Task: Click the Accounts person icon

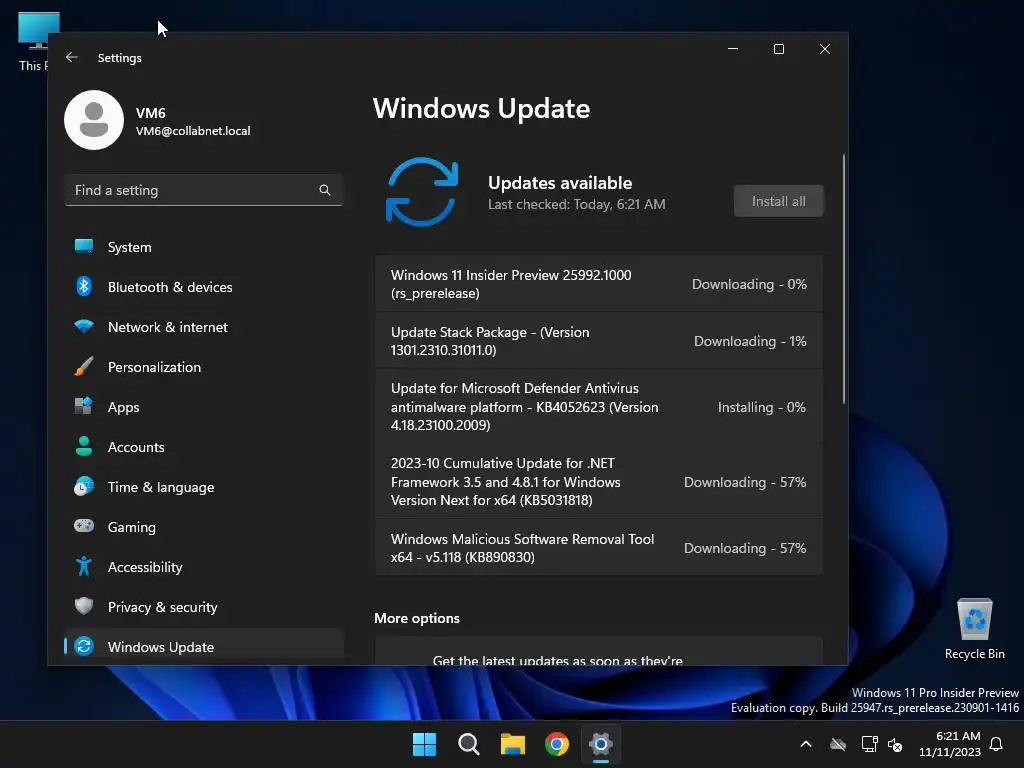Action: 84,446
